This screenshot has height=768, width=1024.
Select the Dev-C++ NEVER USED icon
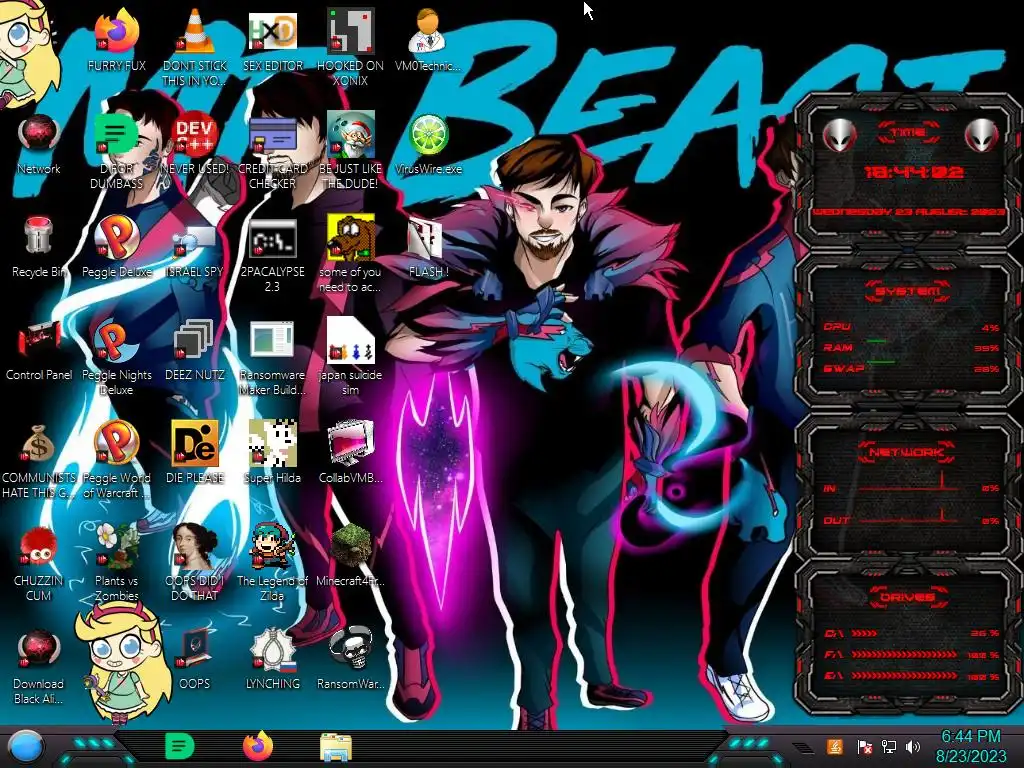click(195, 134)
